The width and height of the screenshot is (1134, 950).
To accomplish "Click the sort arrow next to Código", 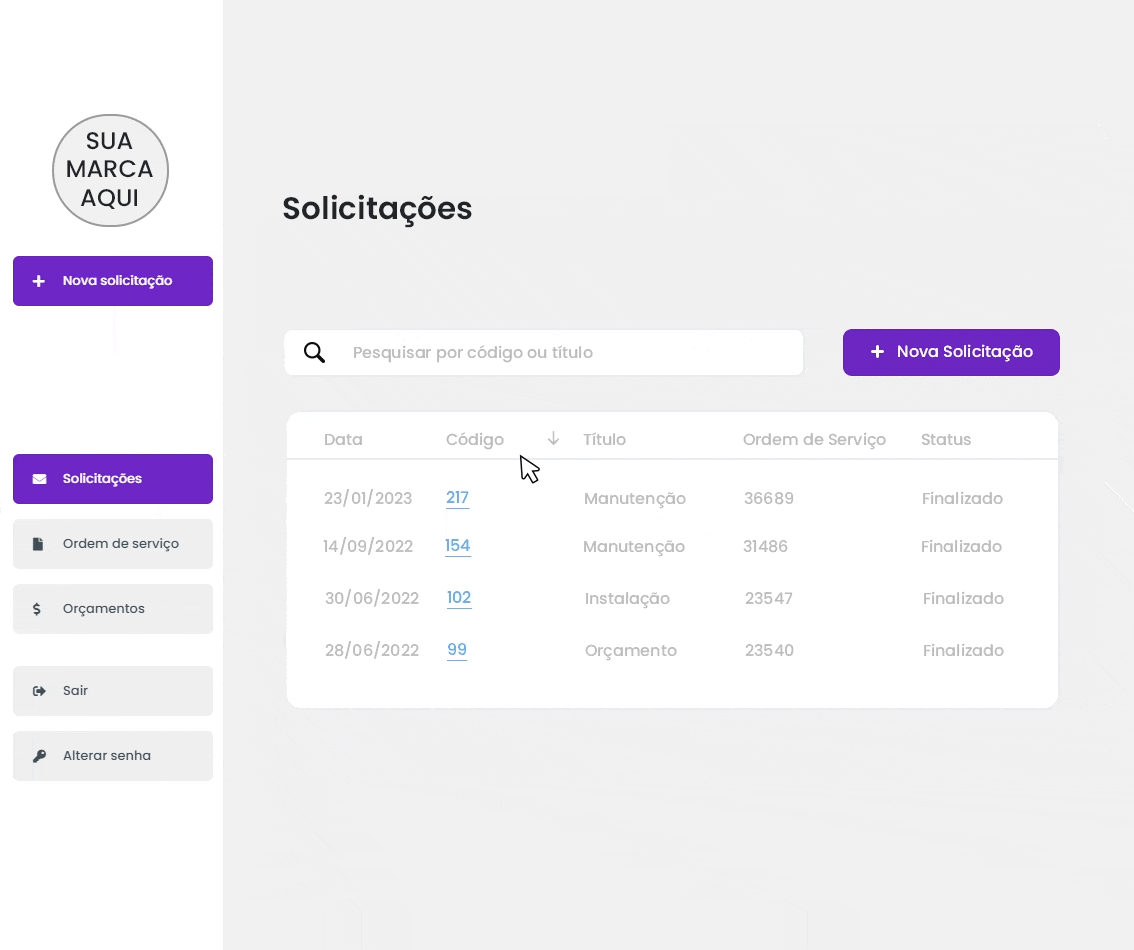I will (x=553, y=439).
